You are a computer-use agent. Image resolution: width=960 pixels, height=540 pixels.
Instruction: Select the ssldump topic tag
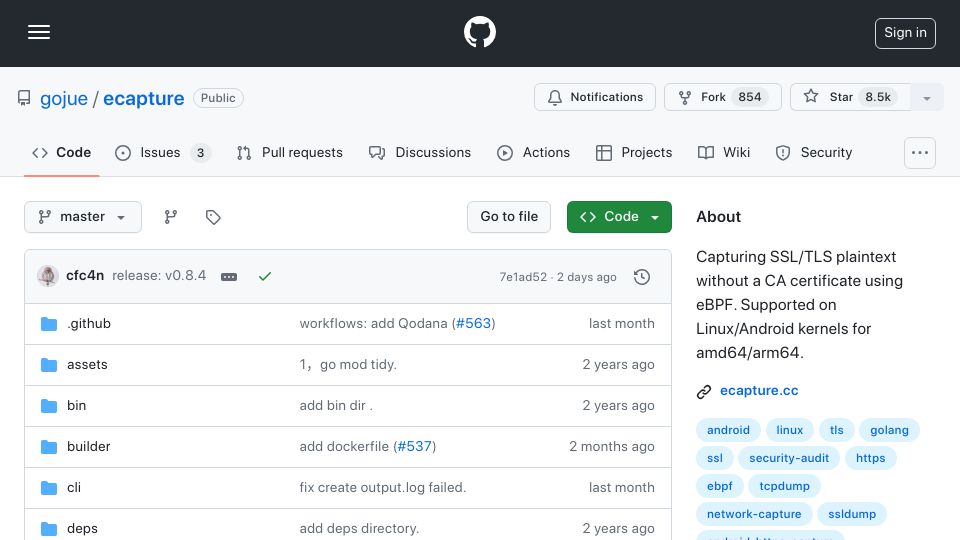(x=852, y=514)
